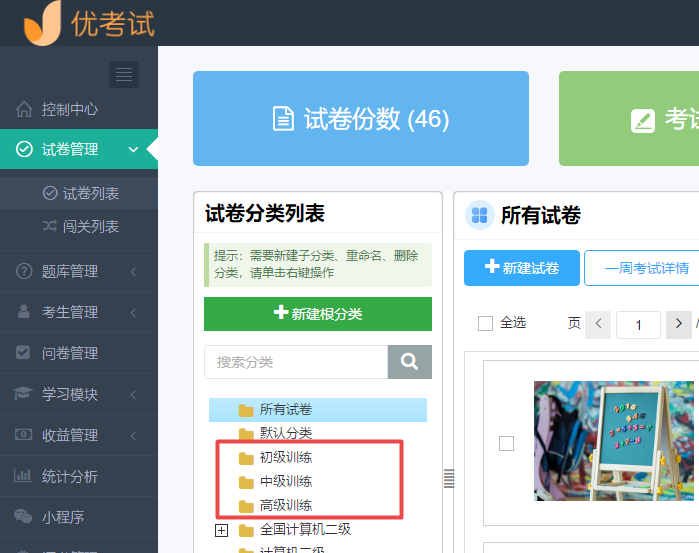The image size is (699, 553).
Task: Tick the 全选 select-all checkbox
Action: 485,323
